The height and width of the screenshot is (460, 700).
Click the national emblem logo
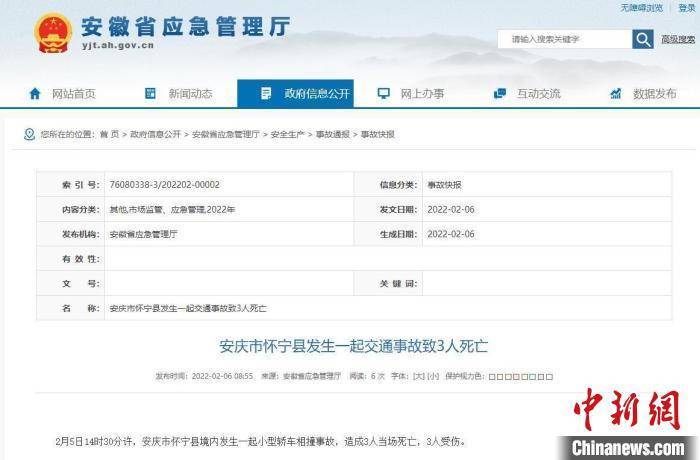[x=52, y=33]
